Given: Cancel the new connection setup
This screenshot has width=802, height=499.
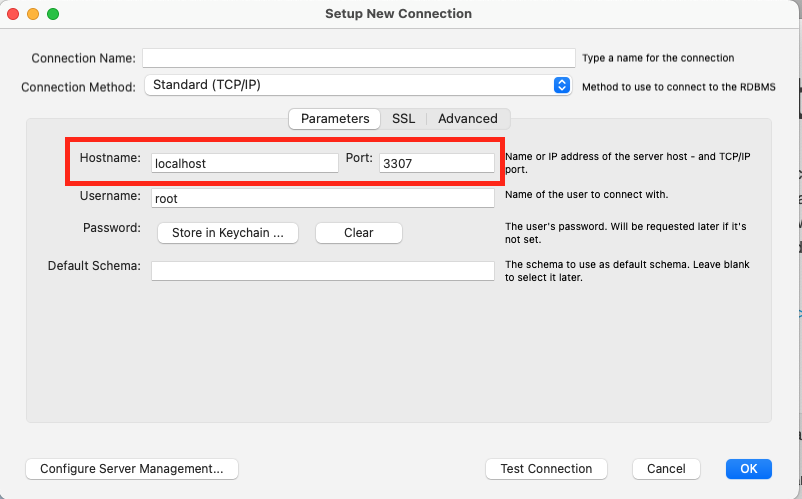Looking at the screenshot, I should (666, 469).
